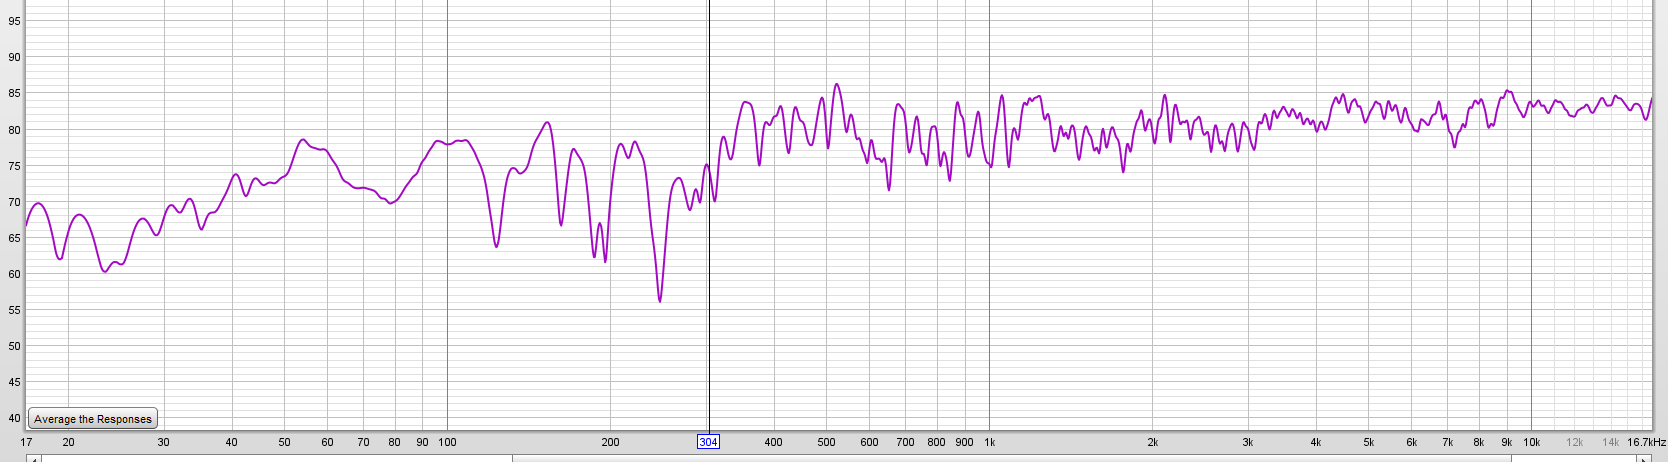
Task: Click the 100 label on frequency axis
Action: (x=447, y=442)
